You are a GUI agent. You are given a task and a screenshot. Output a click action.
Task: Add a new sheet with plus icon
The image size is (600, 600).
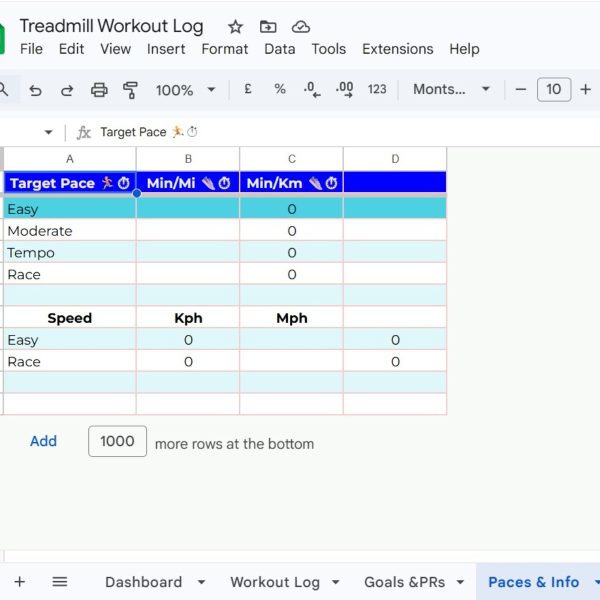pyautogui.click(x=20, y=582)
